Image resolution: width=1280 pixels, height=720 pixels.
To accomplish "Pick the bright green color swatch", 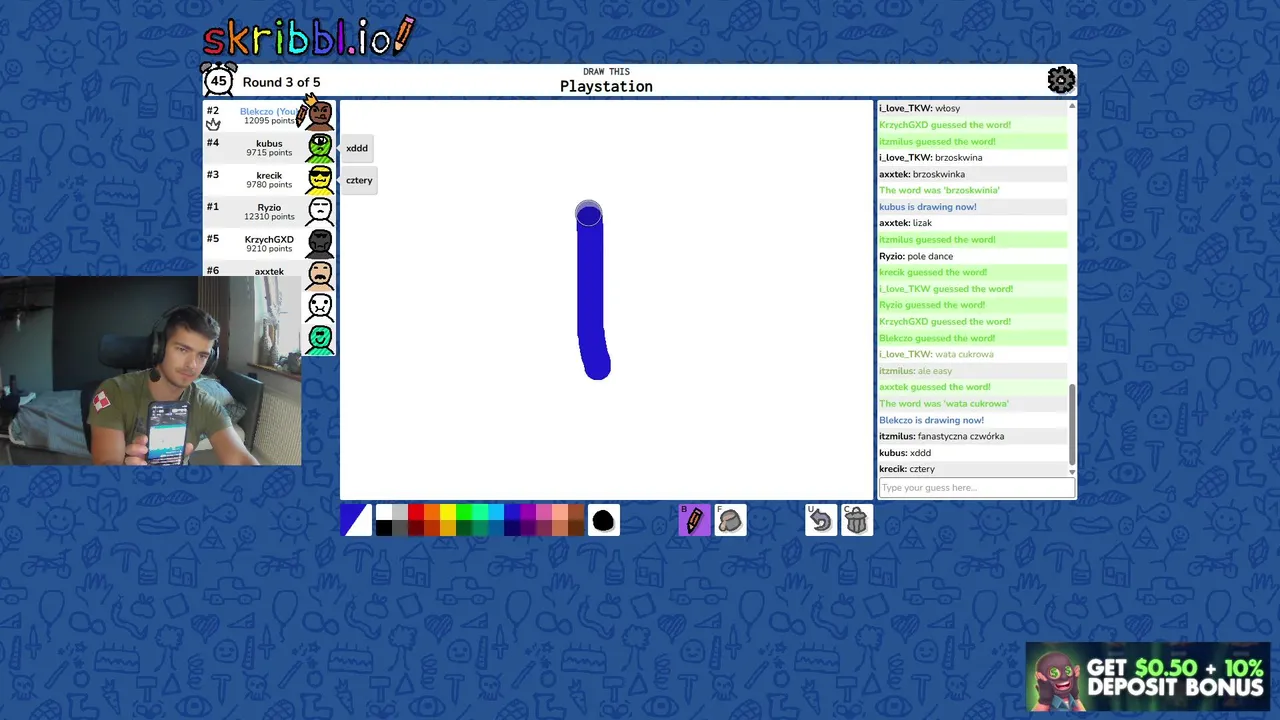I will (464, 512).
